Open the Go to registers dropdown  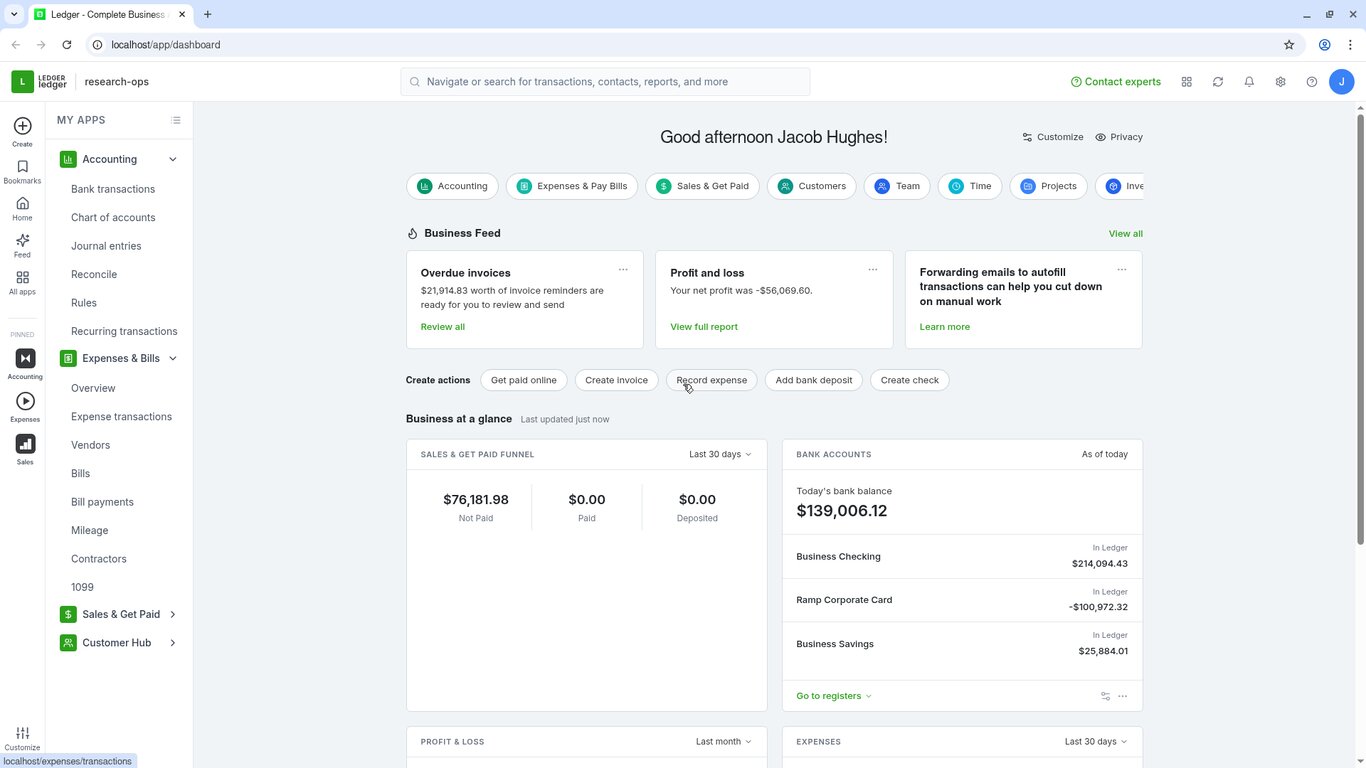coord(834,696)
